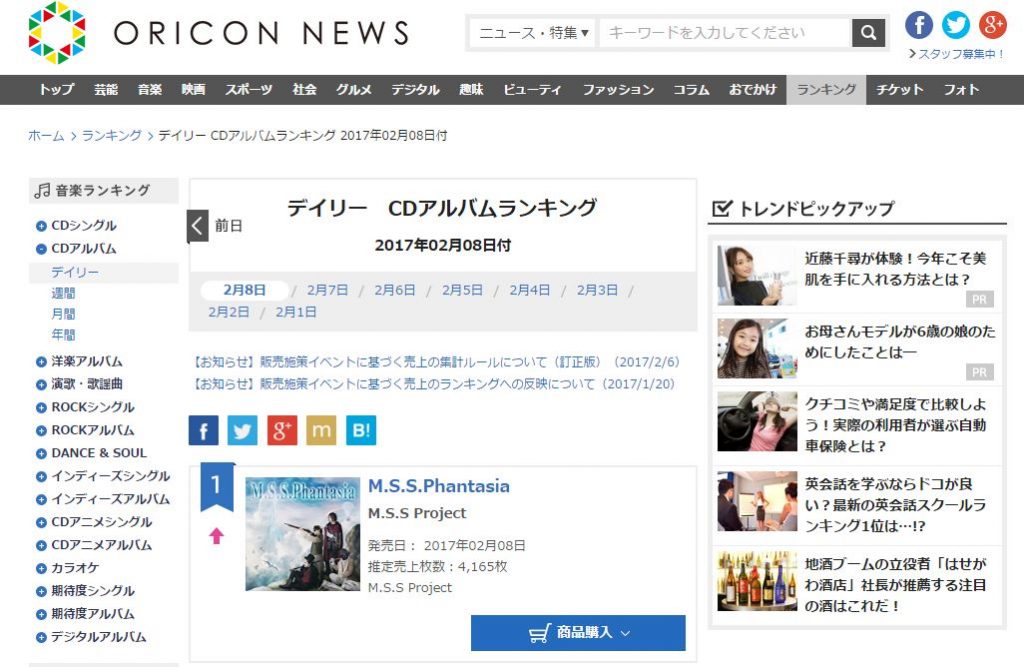Click the search magnifier button
Viewport: 1024px width, 667px height.
pos(868,33)
